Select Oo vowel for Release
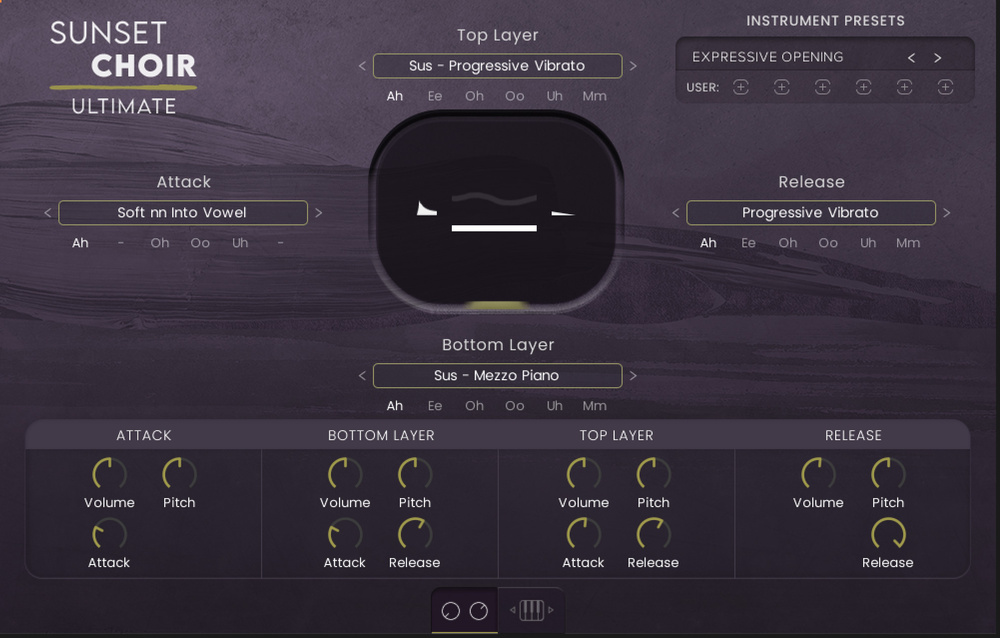Image resolution: width=1000 pixels, height=638 pixels. click(x=828, y=243)
